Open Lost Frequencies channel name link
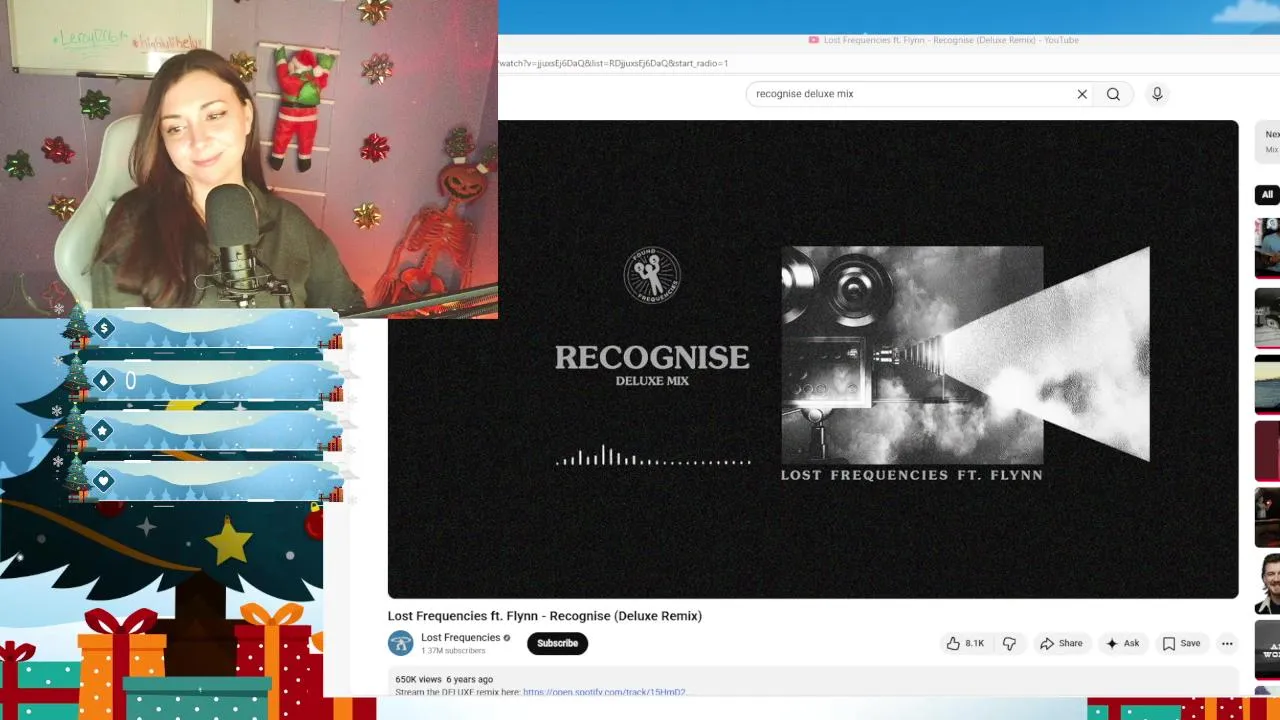 (x=461, y=637)
